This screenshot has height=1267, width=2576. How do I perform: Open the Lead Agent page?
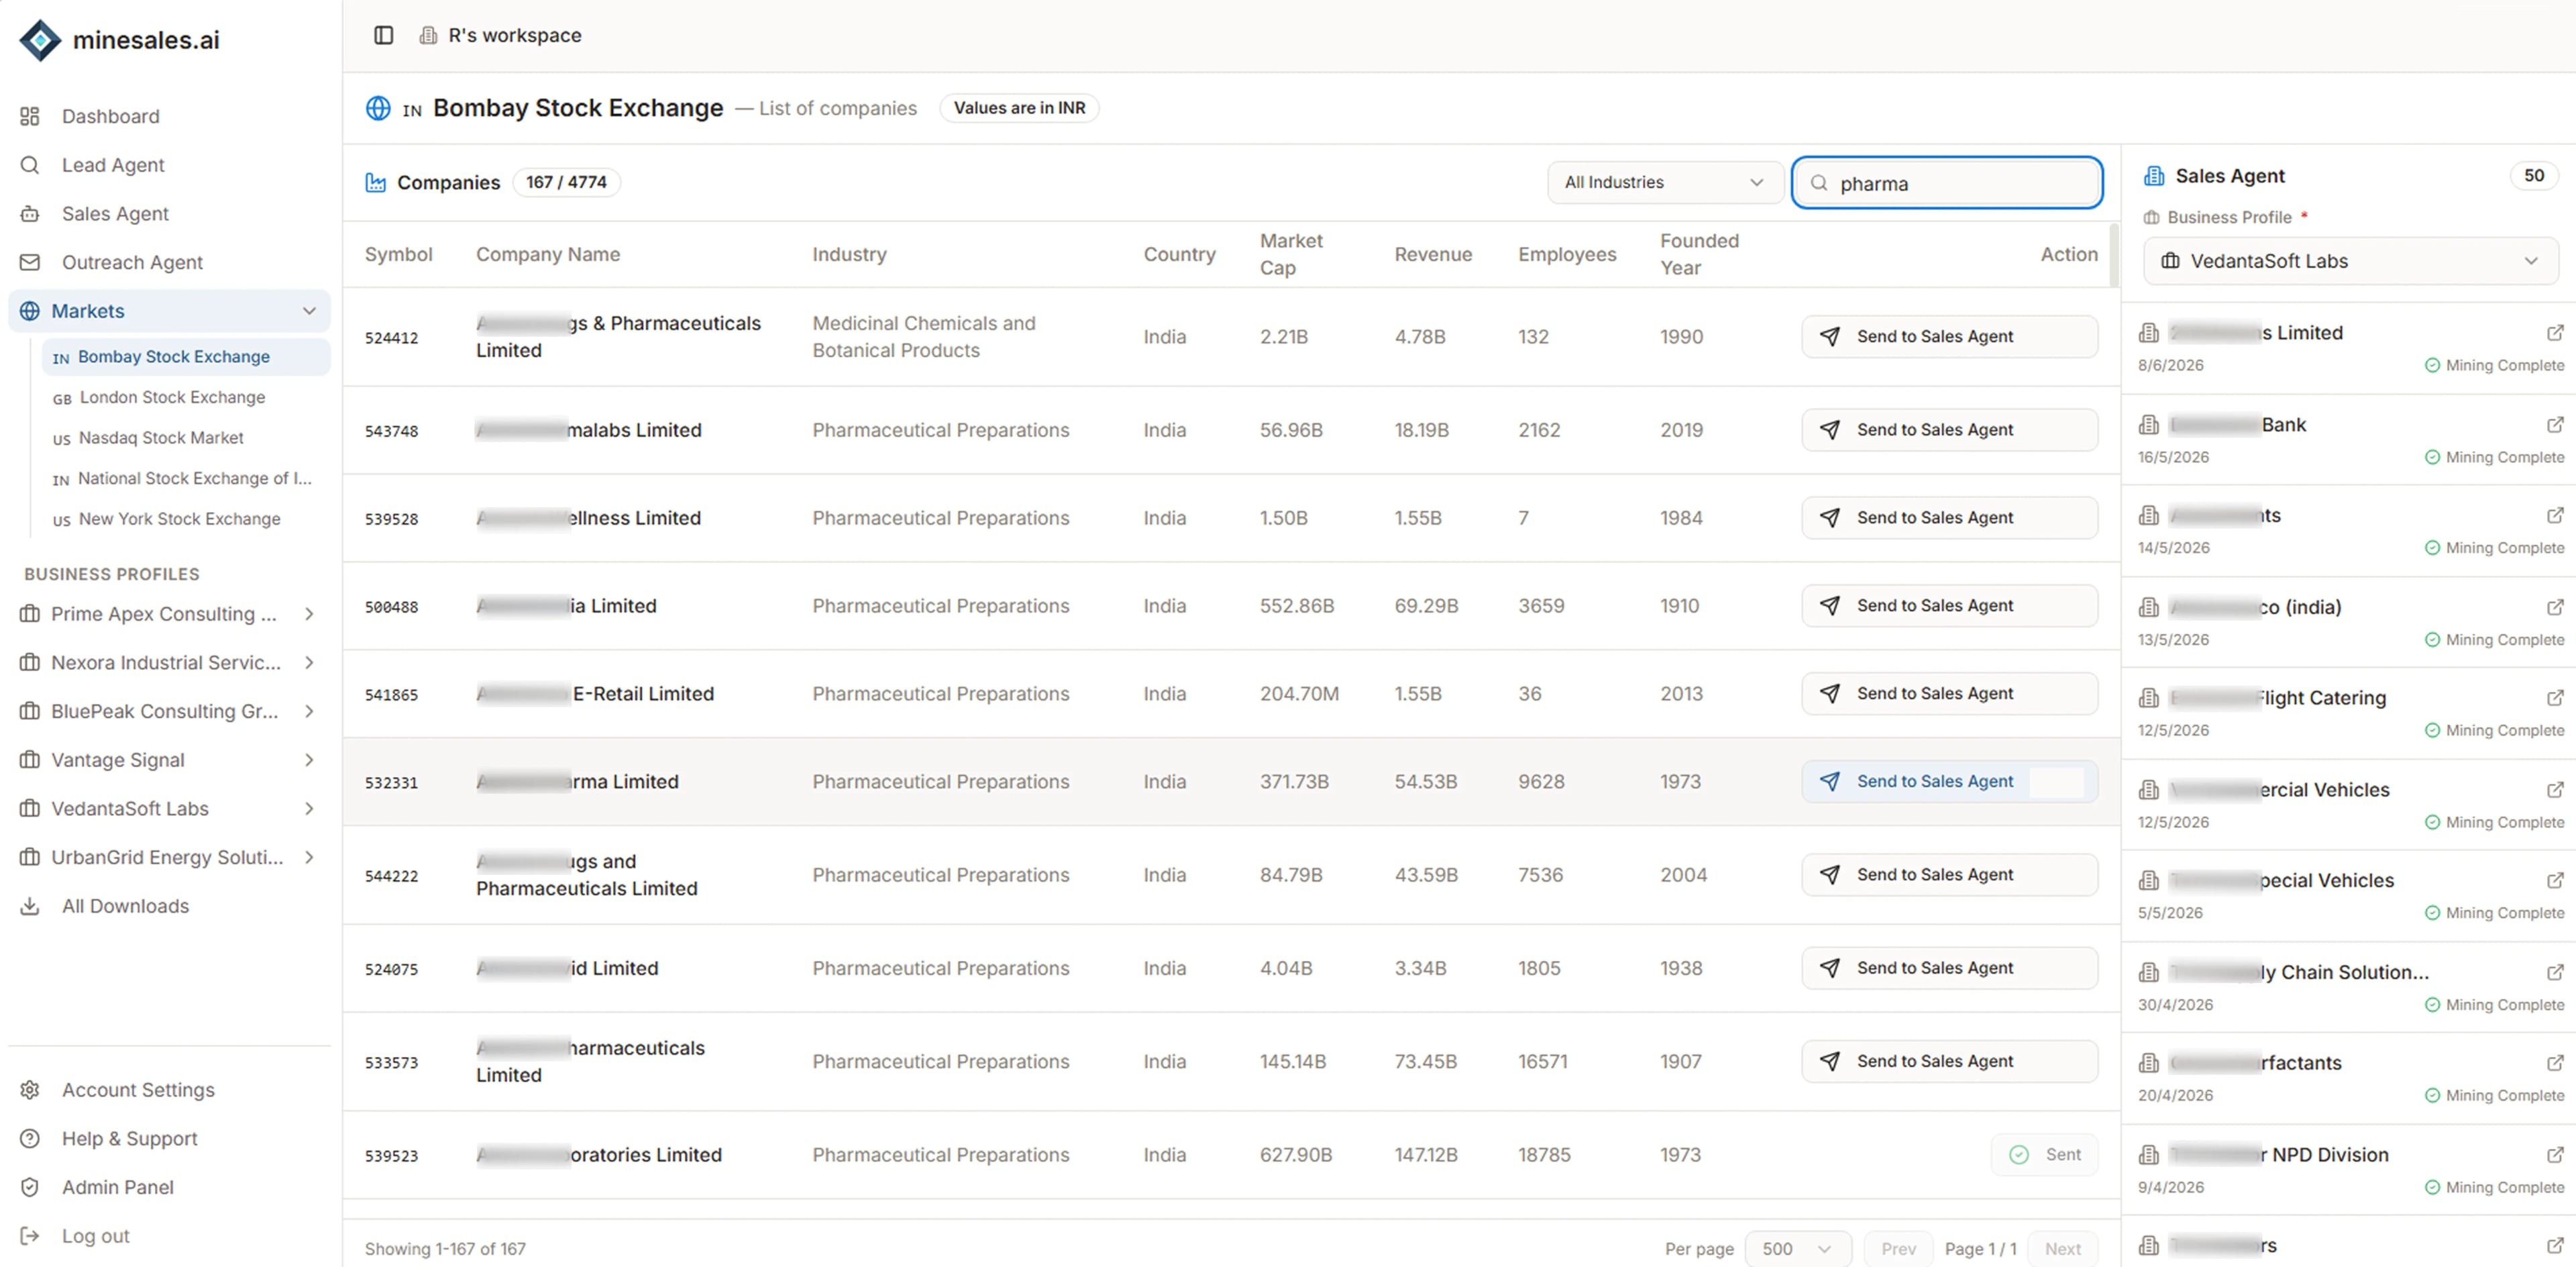(112, 165)
